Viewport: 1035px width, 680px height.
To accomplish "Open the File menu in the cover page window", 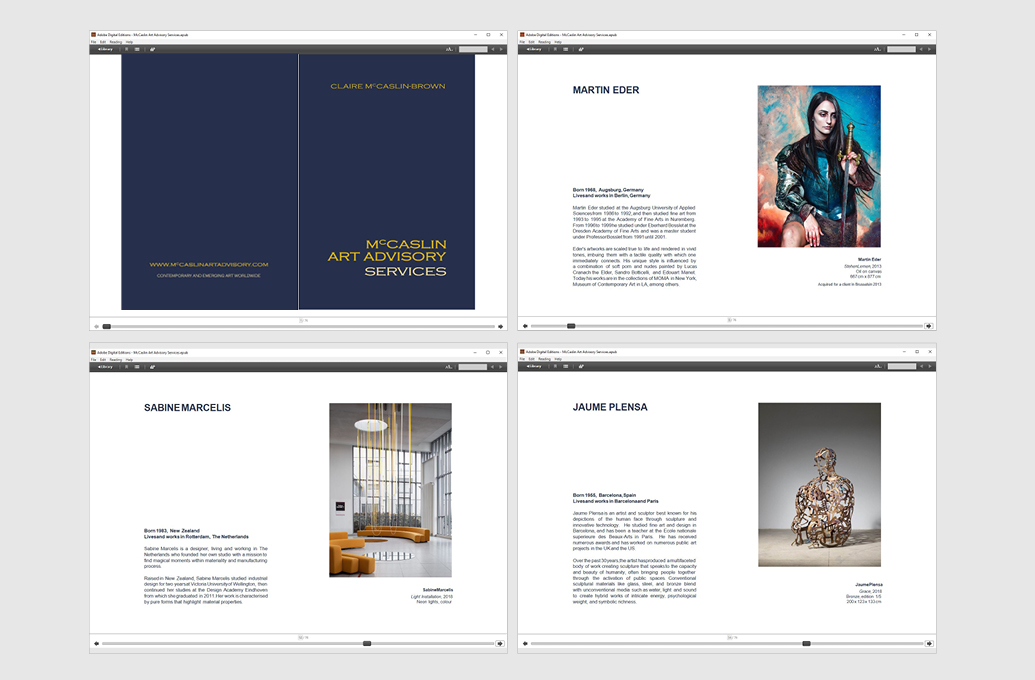I will [93, 42].
